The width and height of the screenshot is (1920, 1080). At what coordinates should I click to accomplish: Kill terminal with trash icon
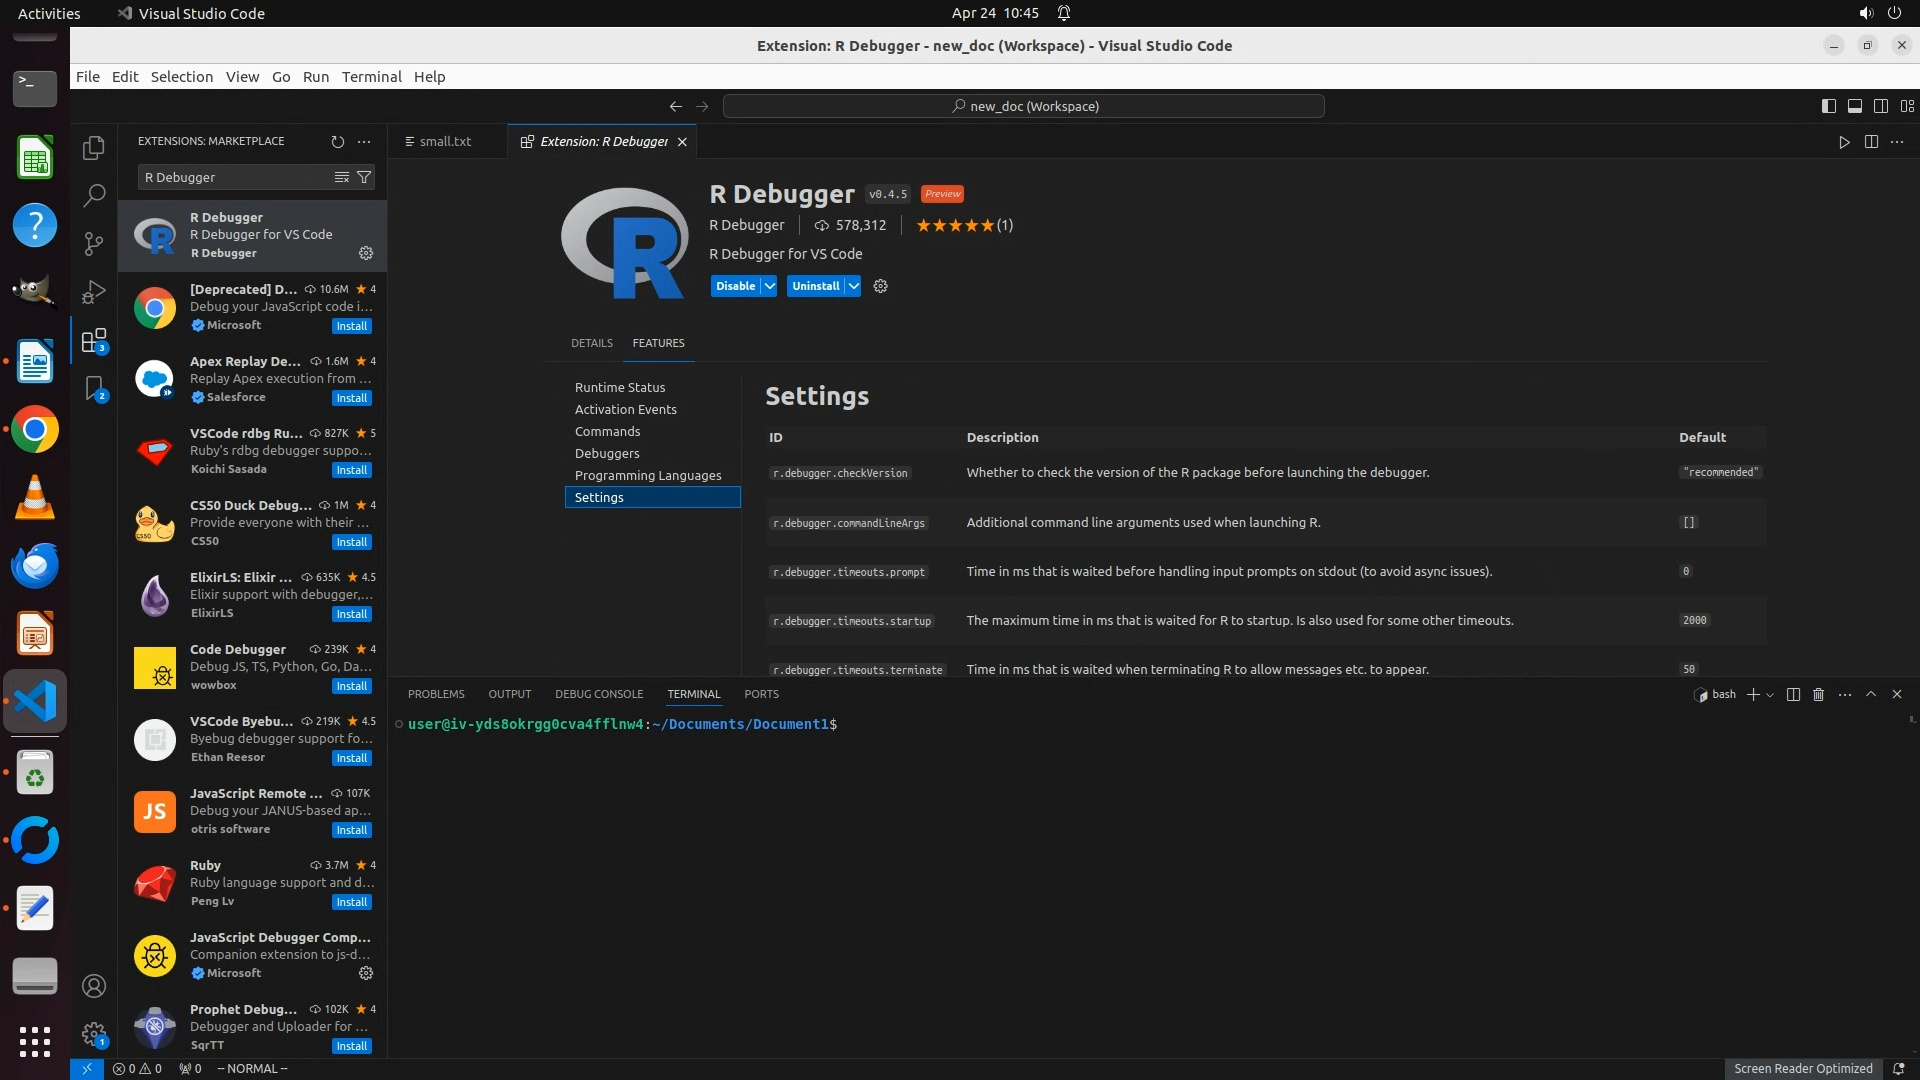(x=1819, y=694)
